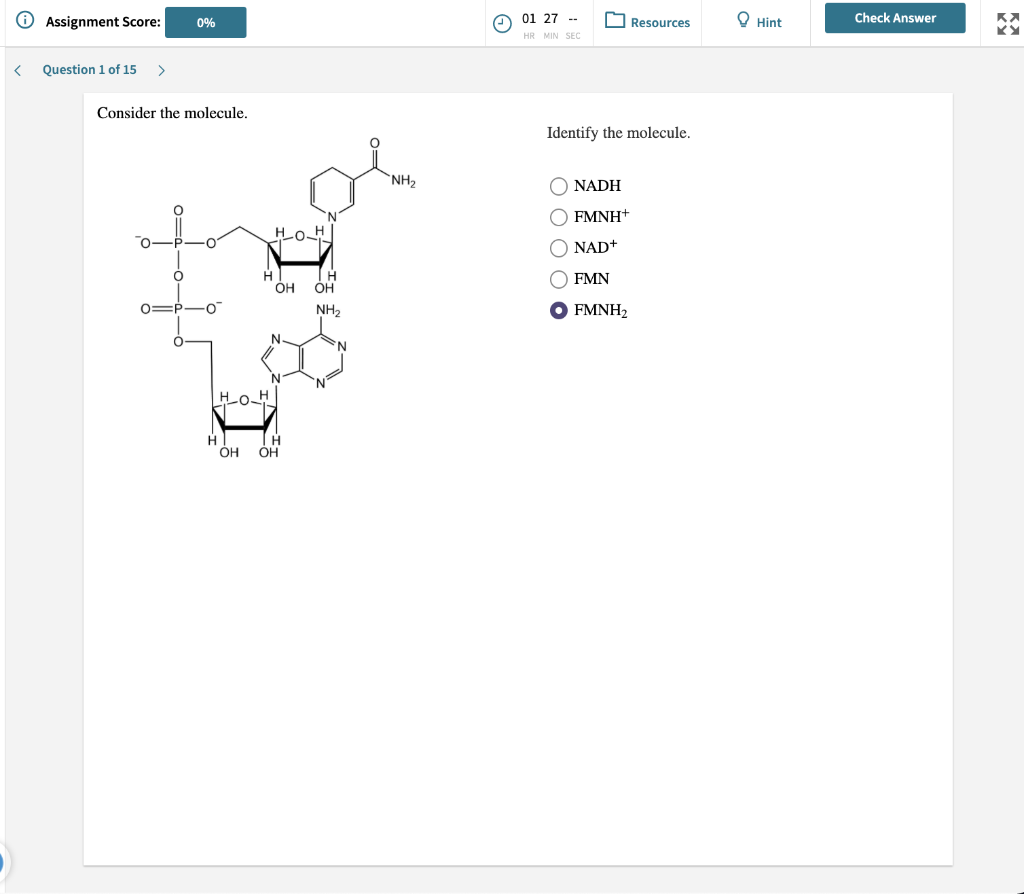Image resolution: width=1024 pixels, height=894 pixels.
Task: Select the NADH answer option
Action: [558, 186]
